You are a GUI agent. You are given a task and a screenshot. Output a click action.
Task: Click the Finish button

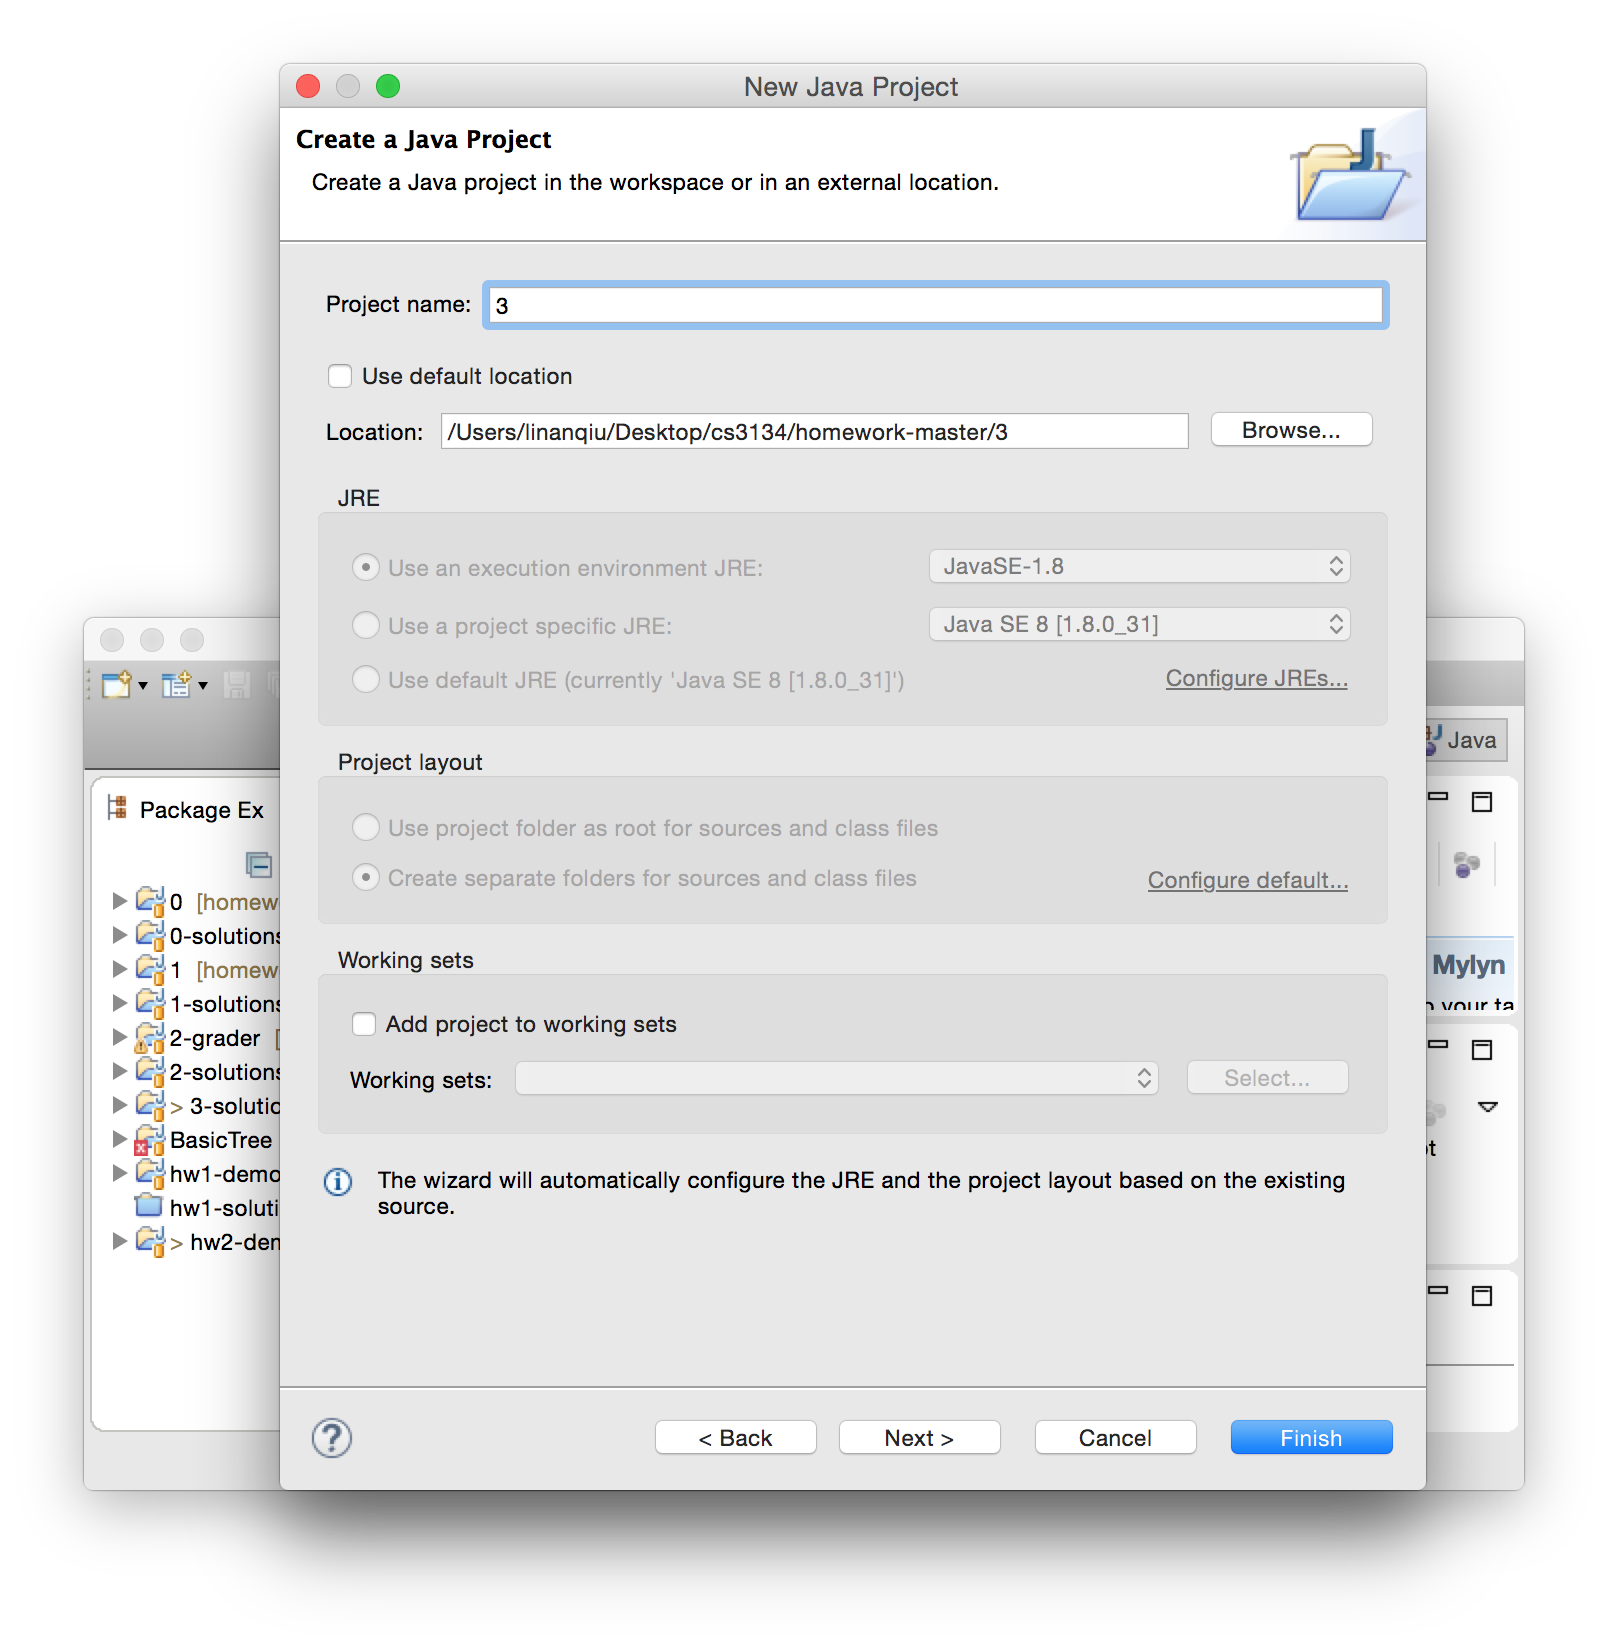1311,1438
